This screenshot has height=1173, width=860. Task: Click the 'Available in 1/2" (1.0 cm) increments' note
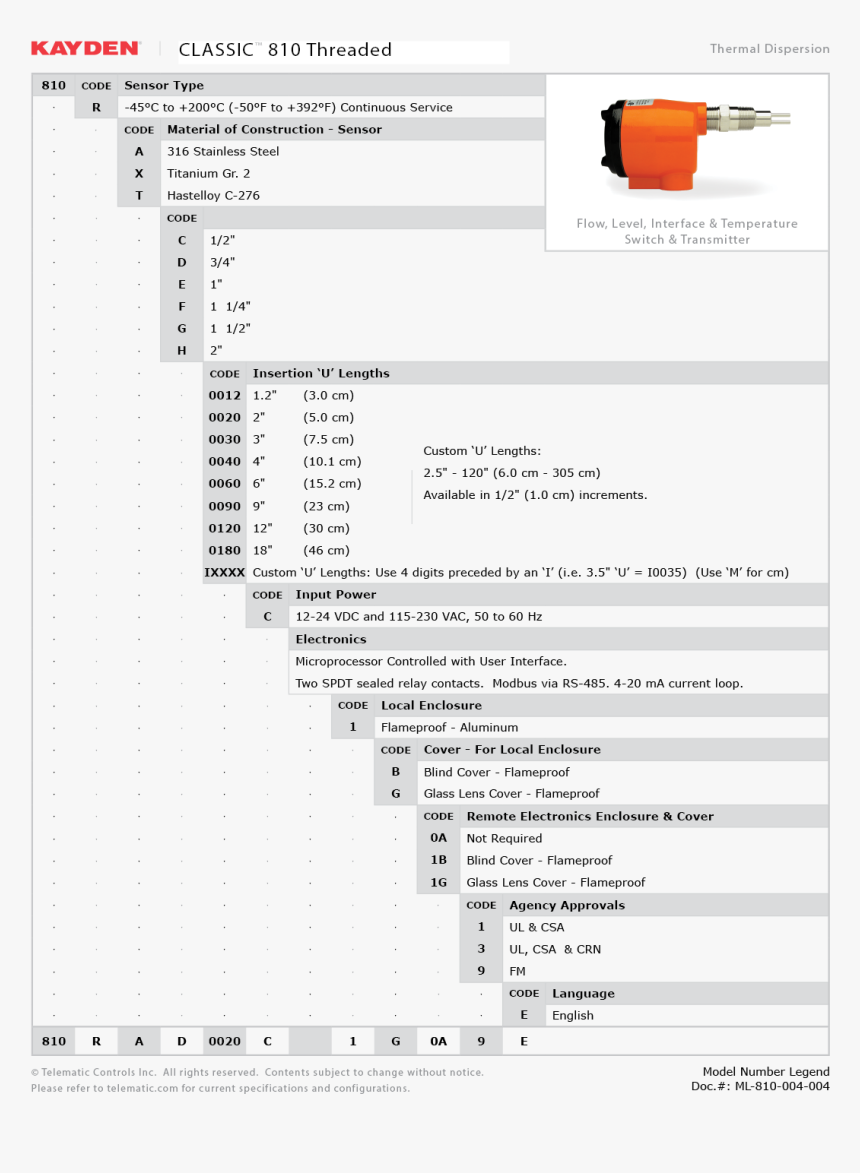coord(535,495)
